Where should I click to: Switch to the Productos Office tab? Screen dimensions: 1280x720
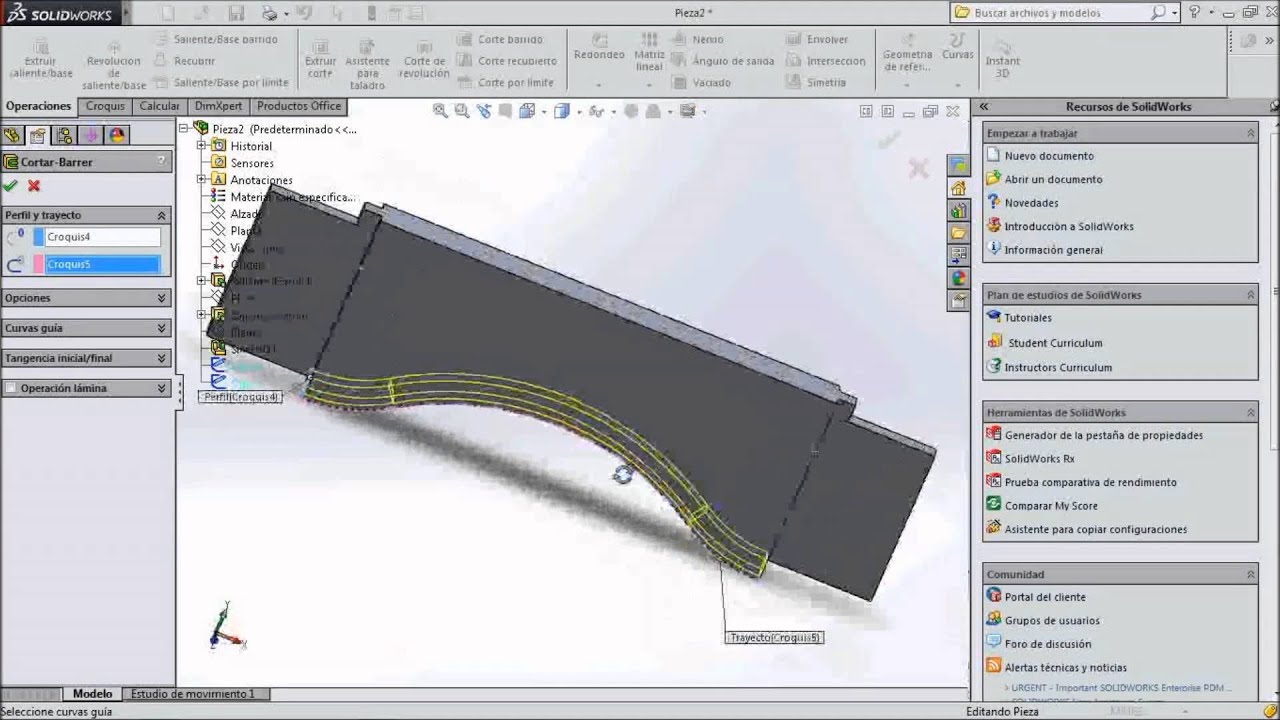click(298, 106)
